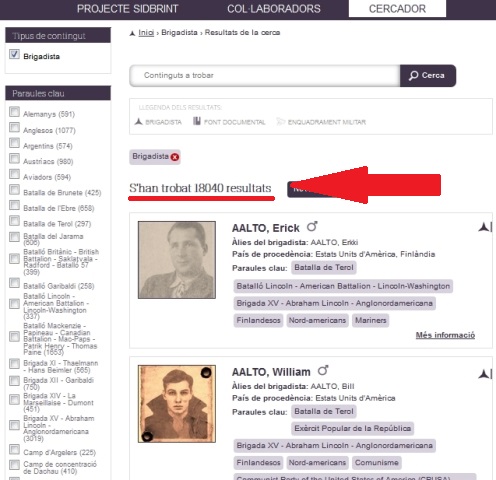Open the PROJECTE SIDBRINT tab

pos(127,9)
